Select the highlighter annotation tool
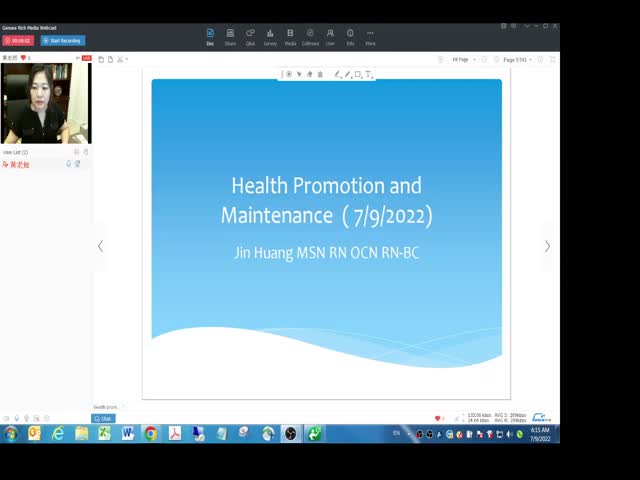The width and height of the screenshot is (640, 480). tap(347, 74)
